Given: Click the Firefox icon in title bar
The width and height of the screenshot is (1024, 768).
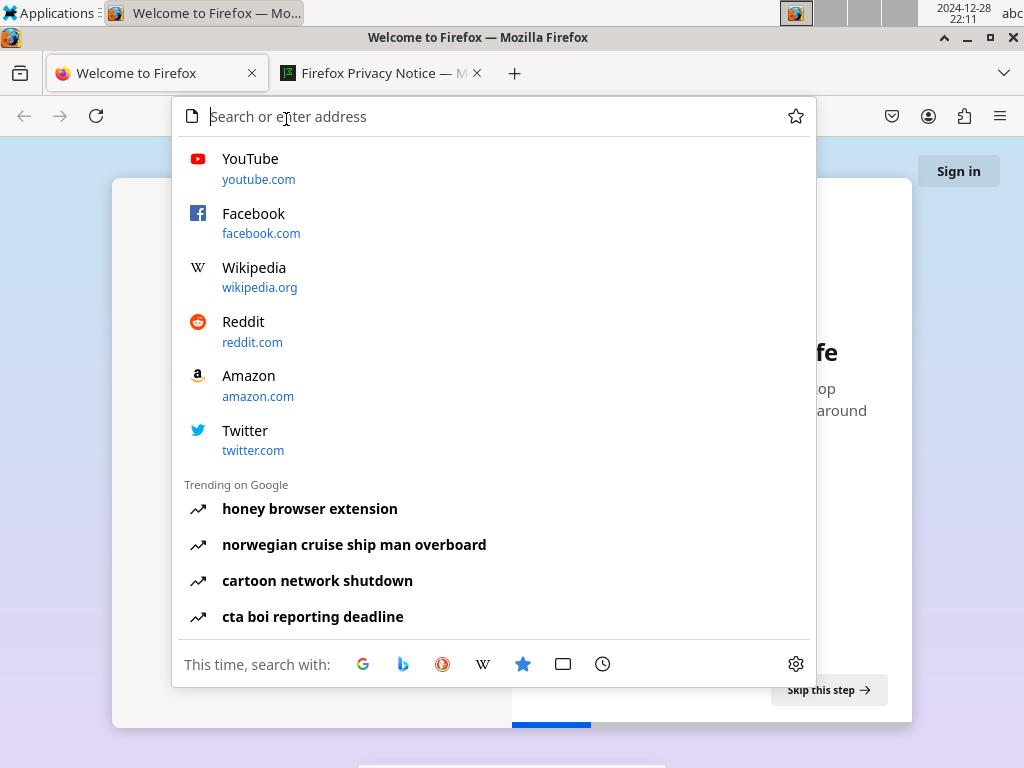Looking at the screenshot, I should [11, 38].
